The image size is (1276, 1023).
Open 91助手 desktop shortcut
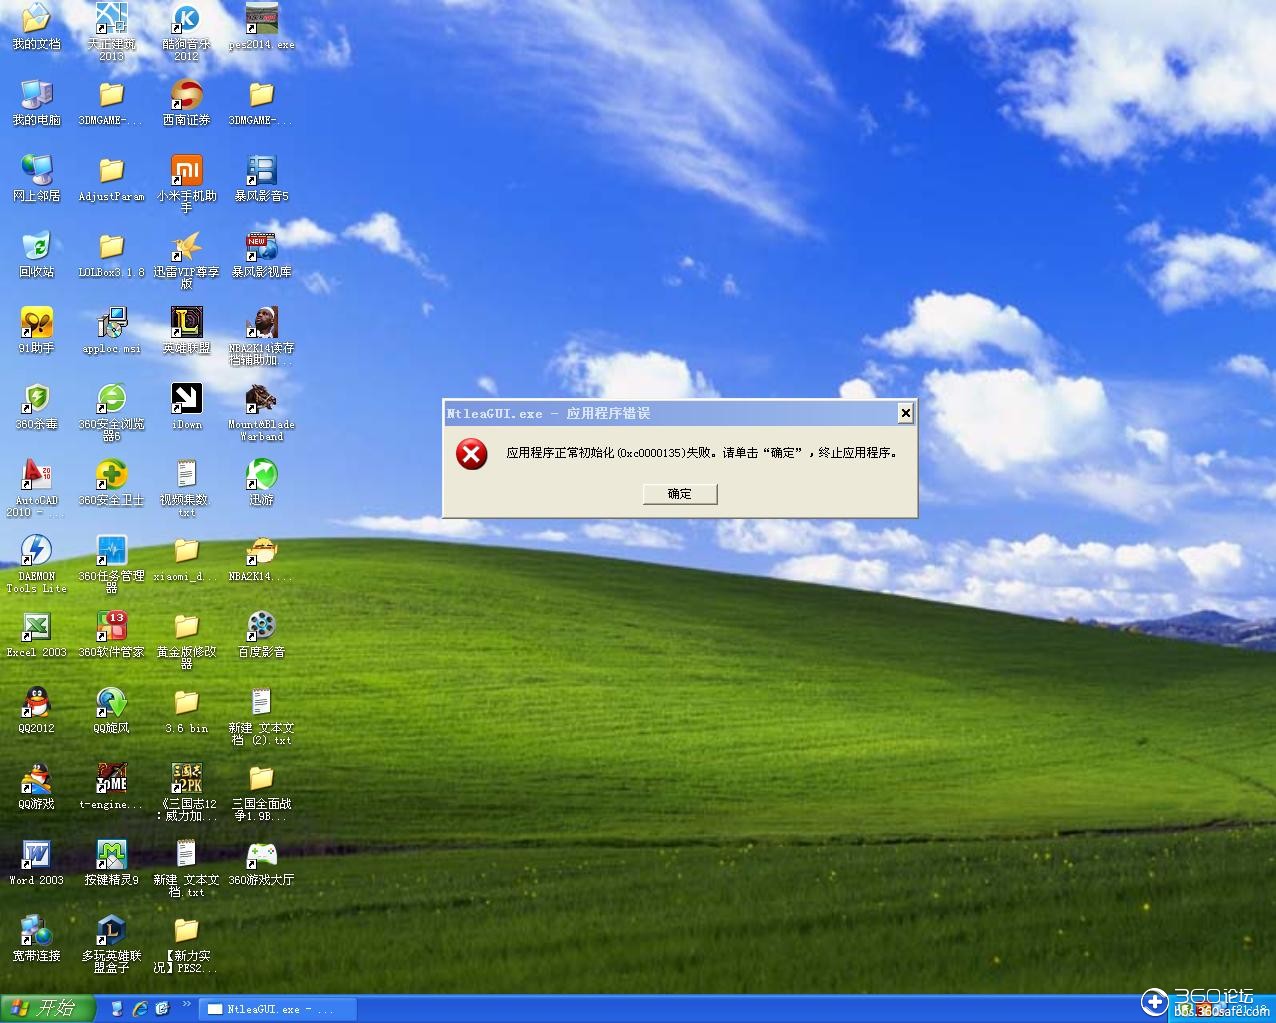[36, 330]
